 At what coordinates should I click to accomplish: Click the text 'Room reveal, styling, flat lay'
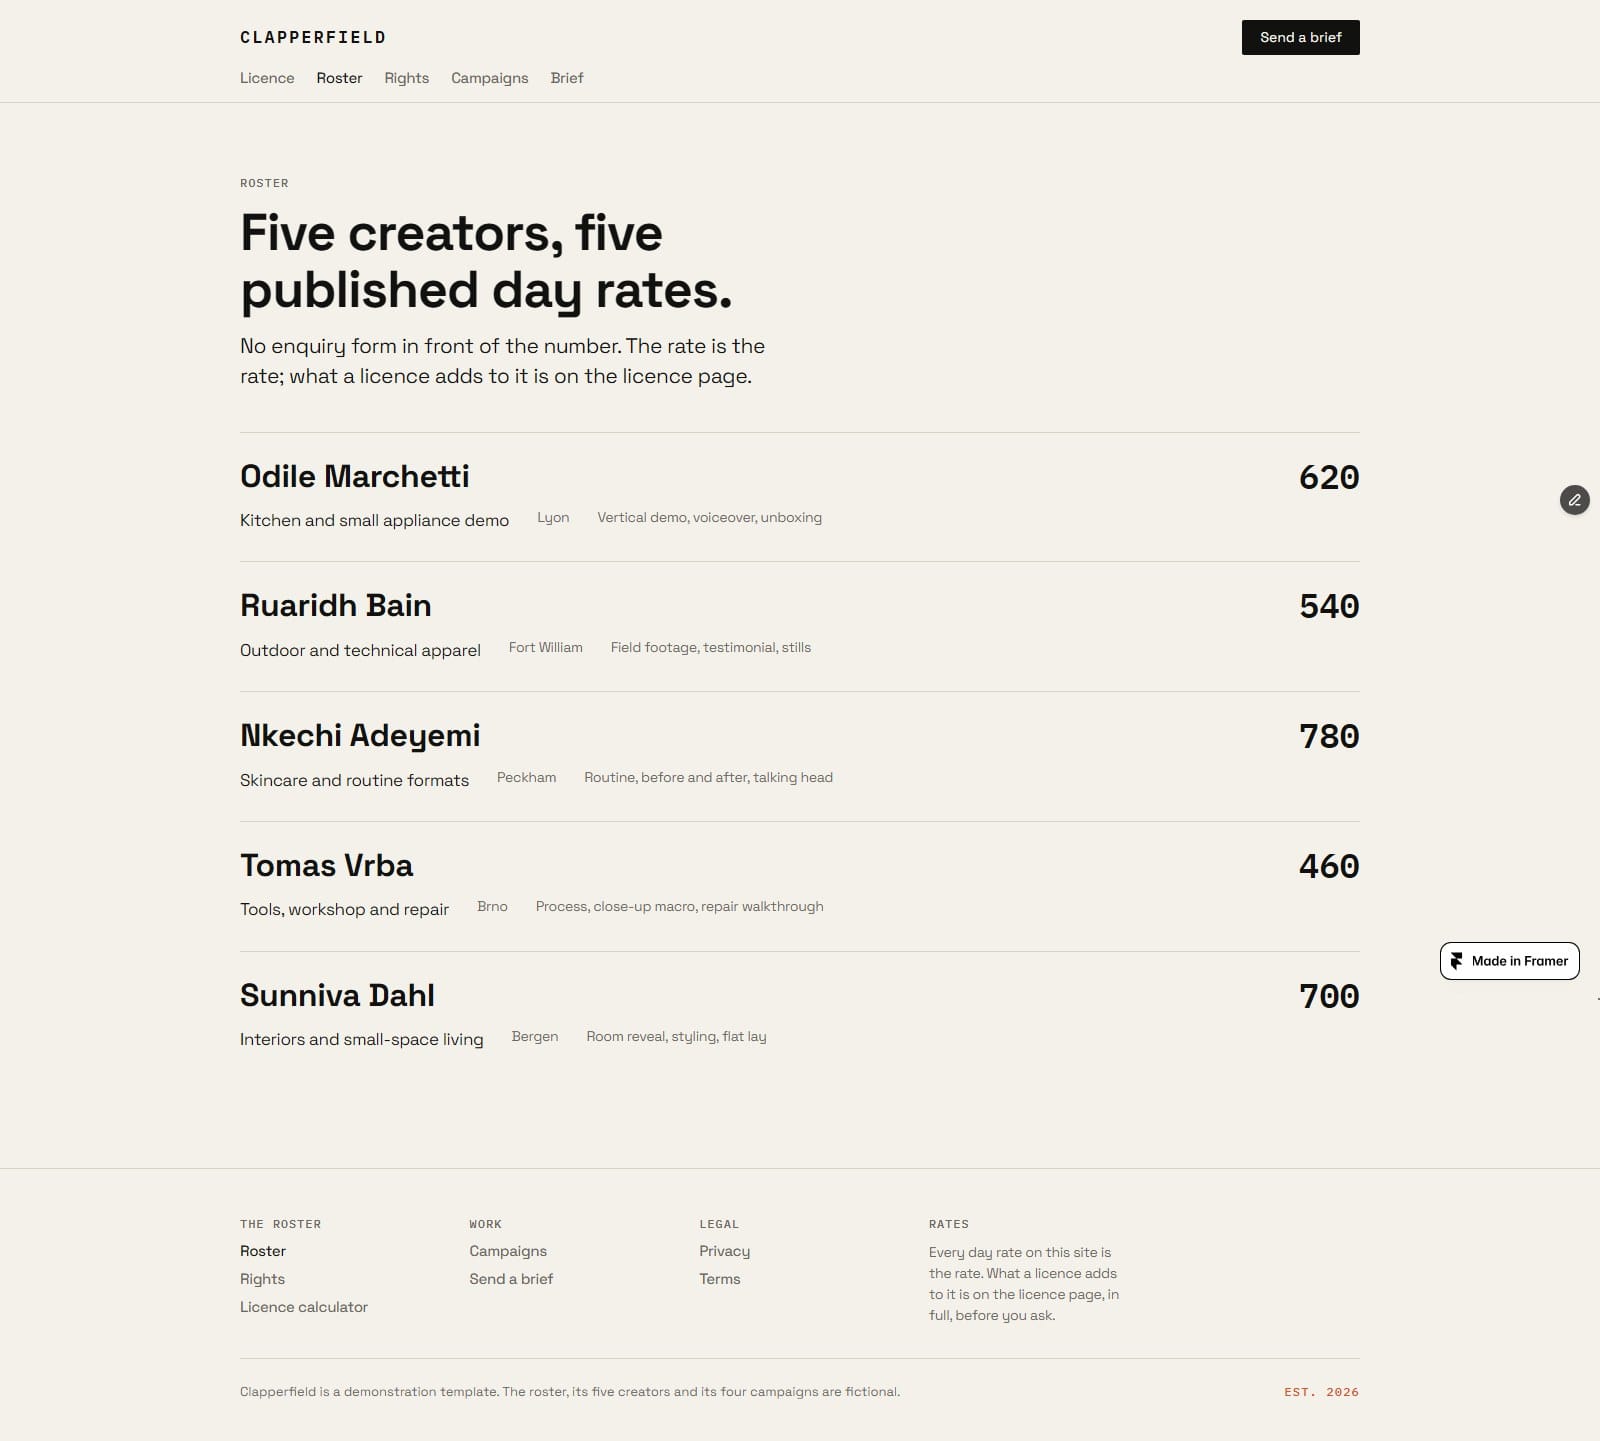(677, 1036)
